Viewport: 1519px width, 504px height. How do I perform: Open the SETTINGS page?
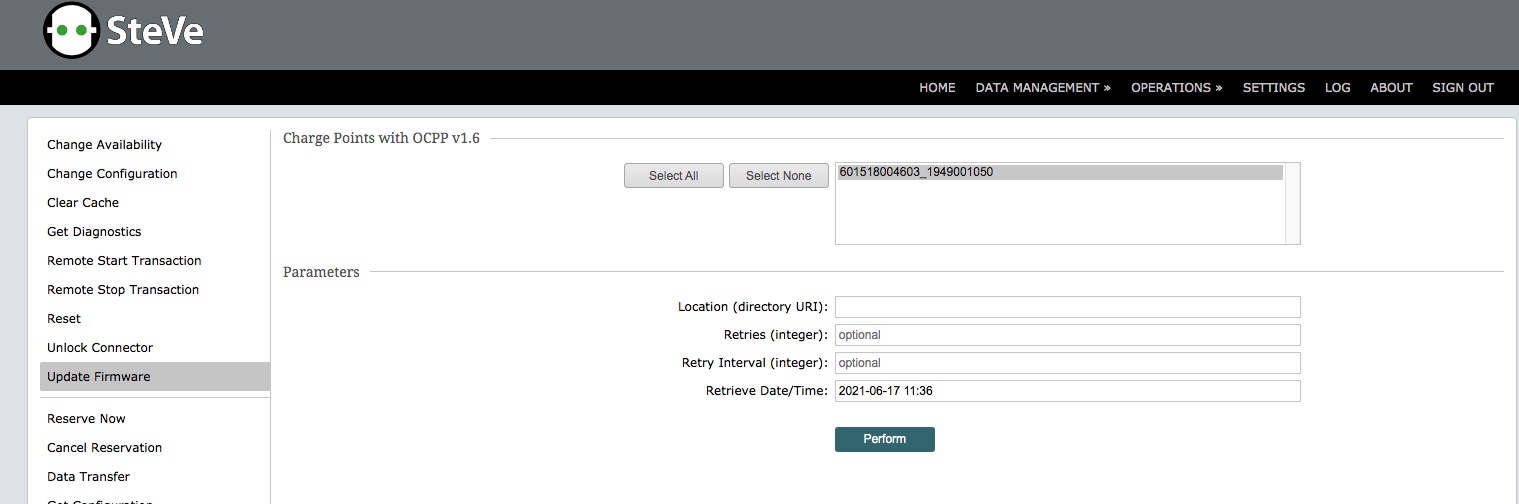coord(1273,88)
